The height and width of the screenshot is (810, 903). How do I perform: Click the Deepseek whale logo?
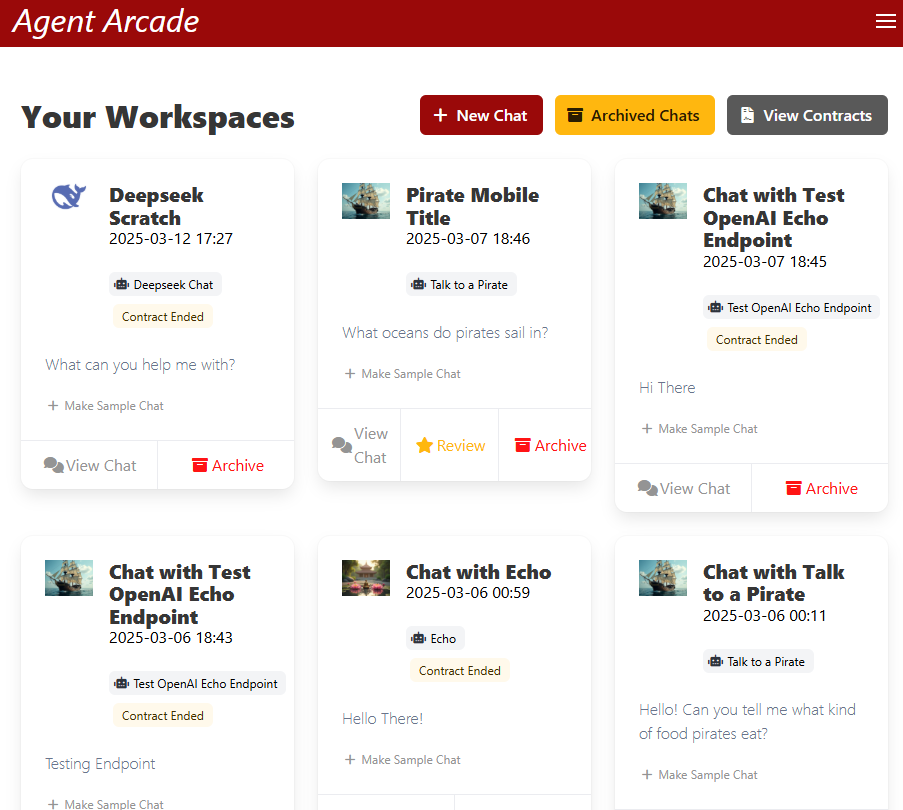click(x=67, y=197)
